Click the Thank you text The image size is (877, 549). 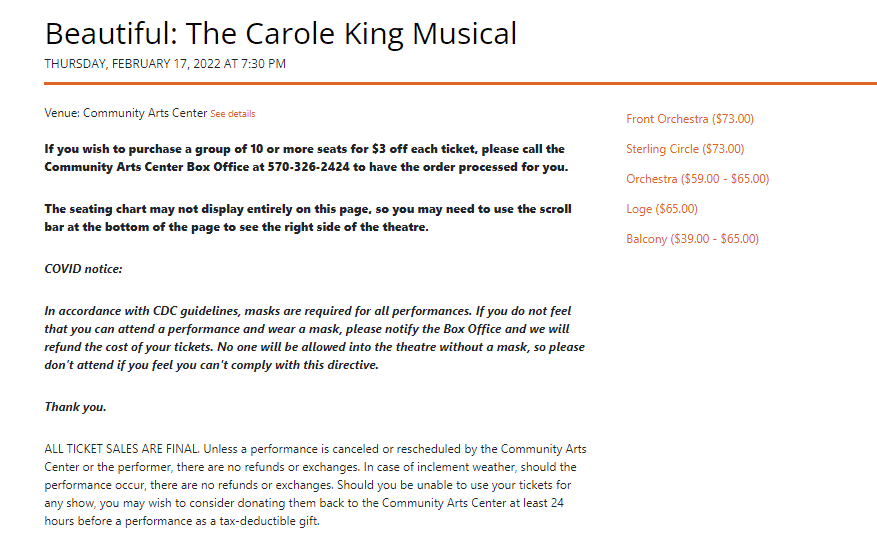[x=76, y=407]
